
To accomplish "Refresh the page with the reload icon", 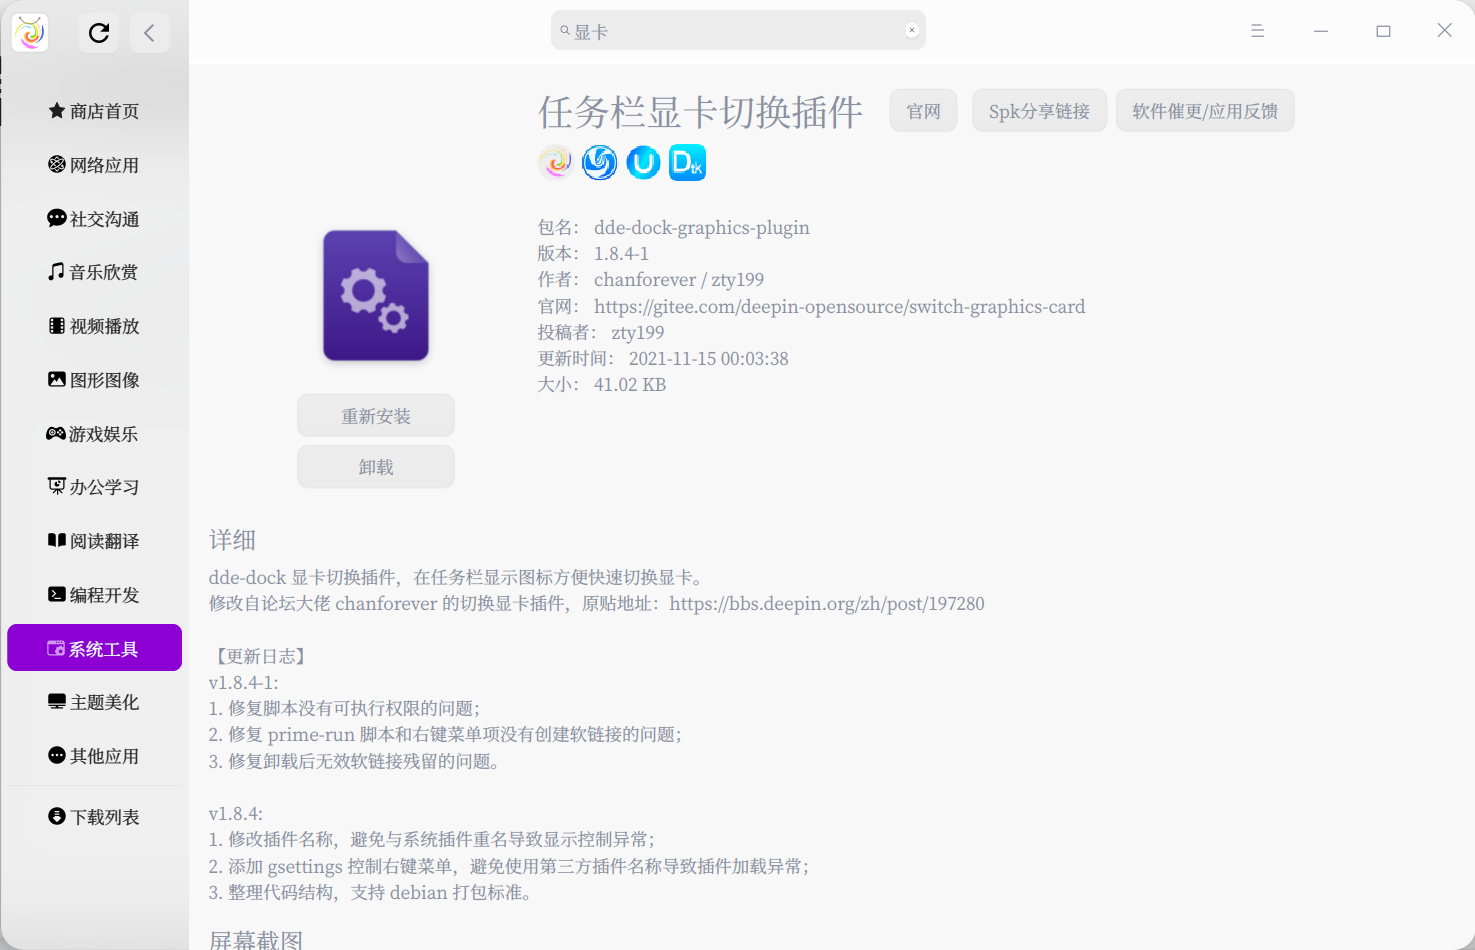I will [x=99, y=33].
